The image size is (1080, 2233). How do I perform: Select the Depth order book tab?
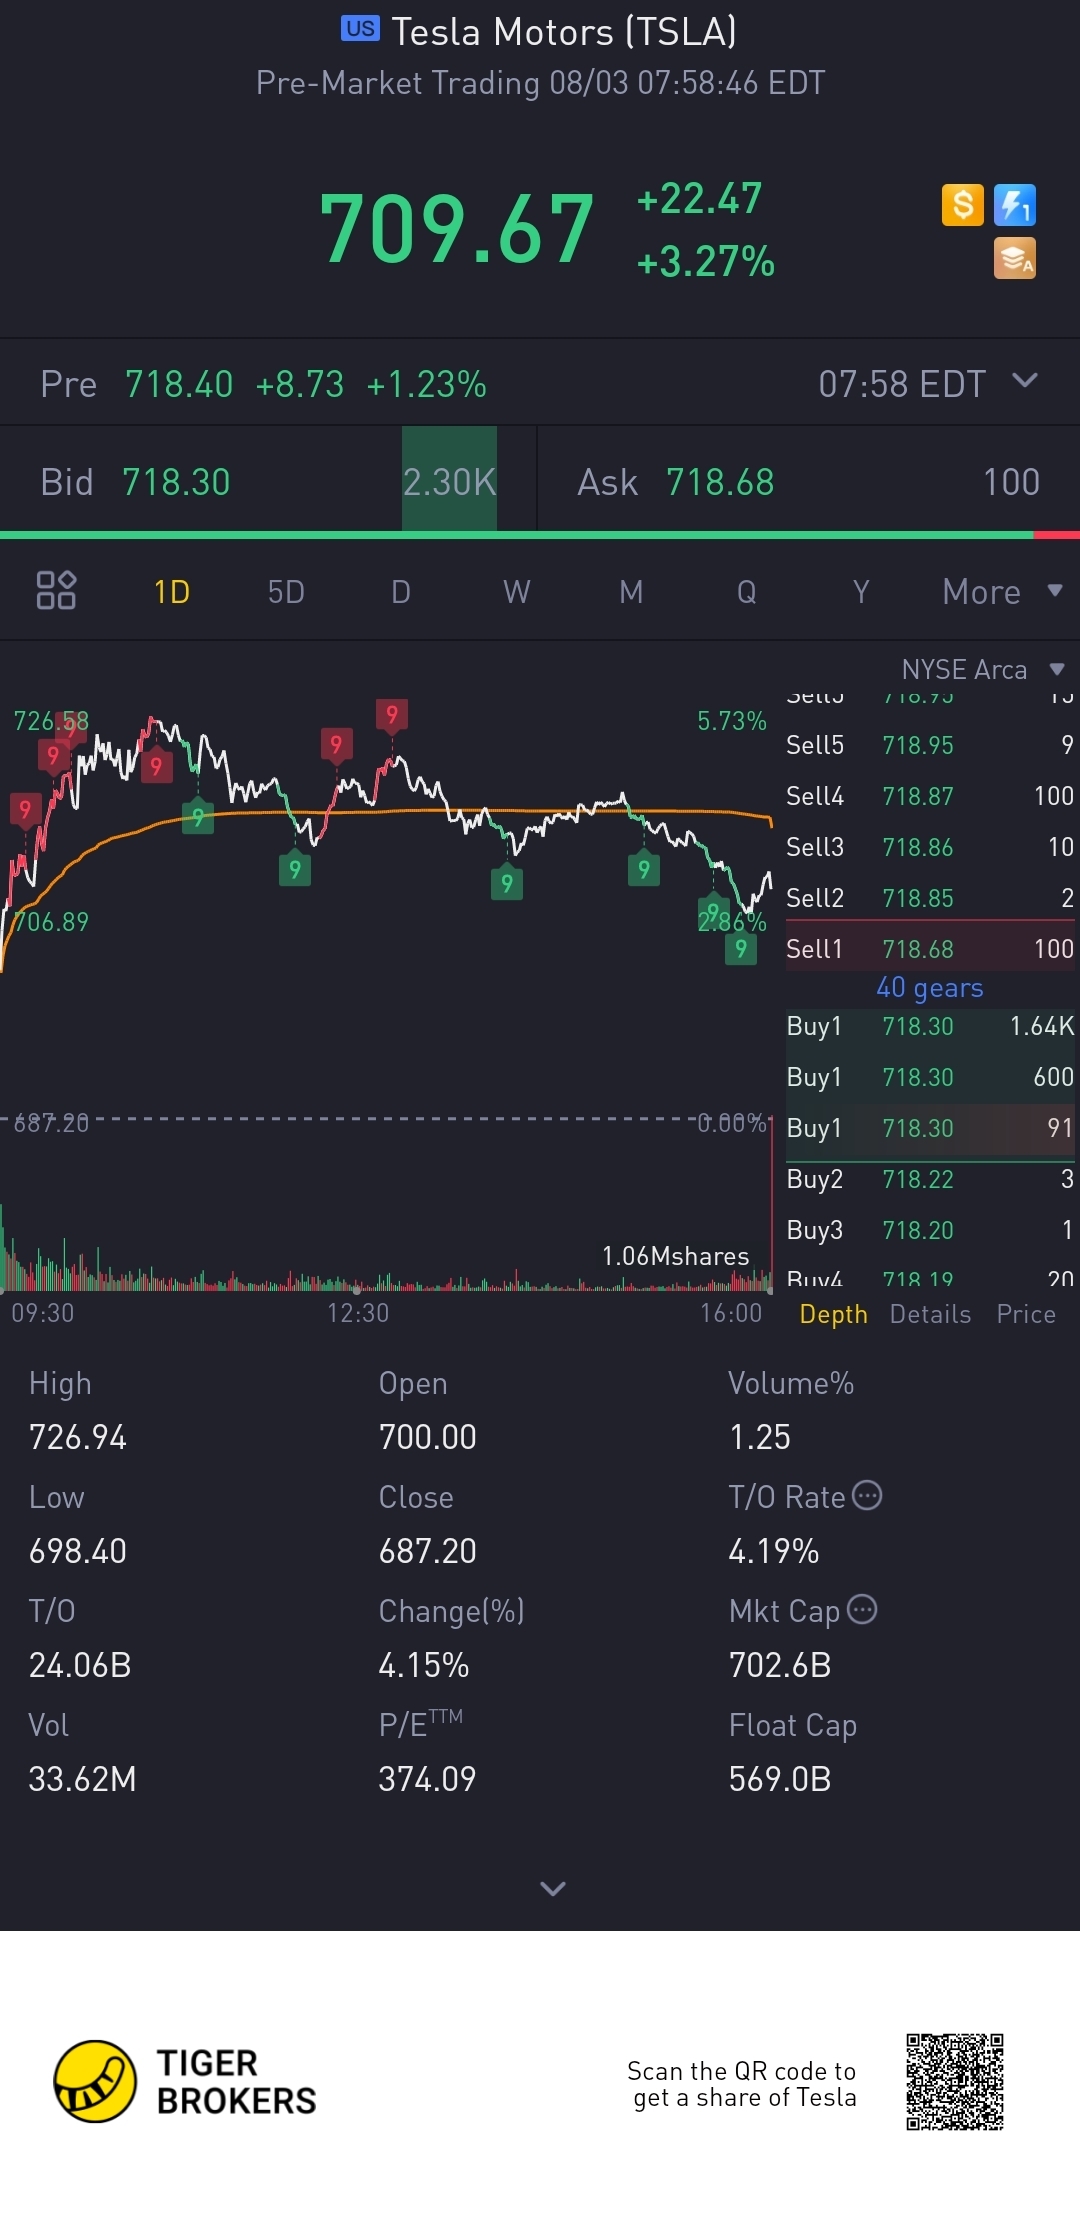click(834, 1314)
